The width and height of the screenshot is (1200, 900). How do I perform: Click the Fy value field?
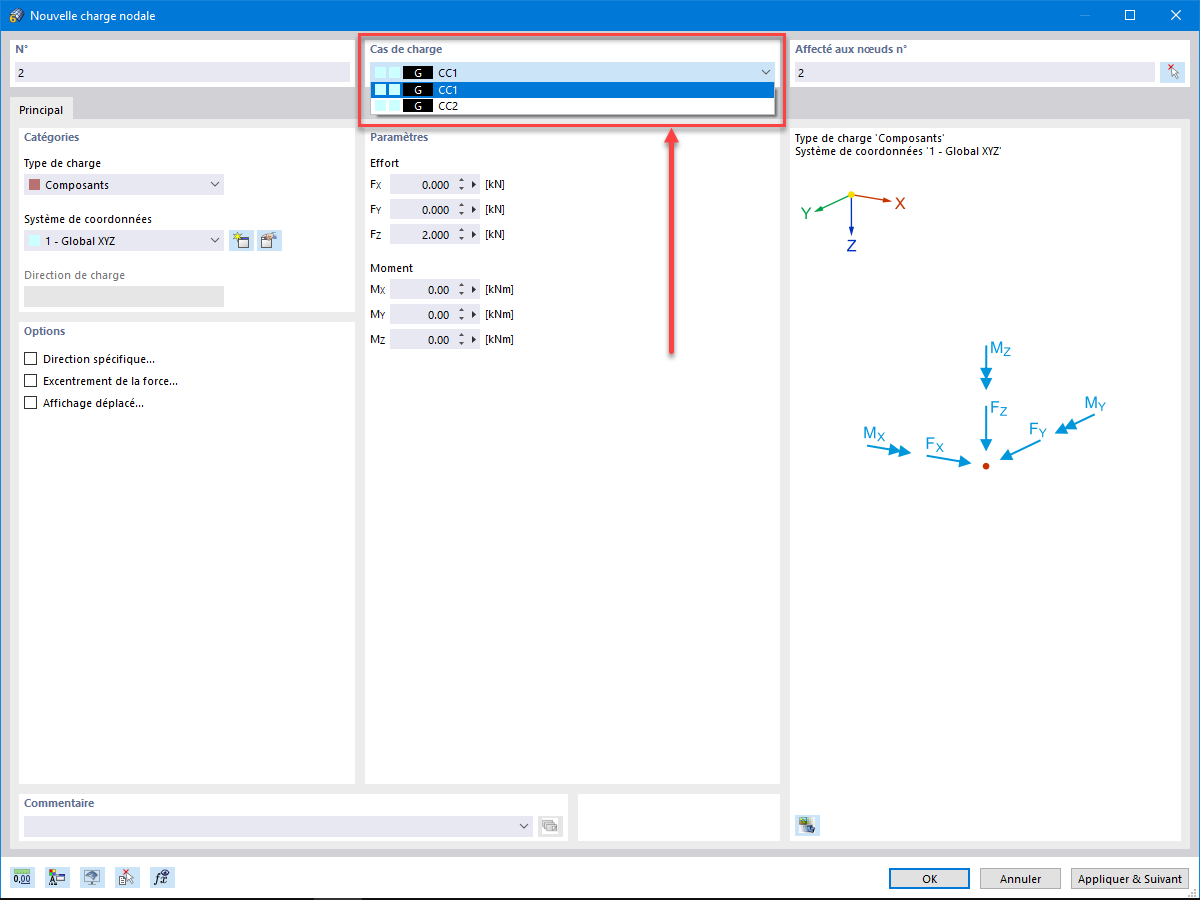[422, 210]
